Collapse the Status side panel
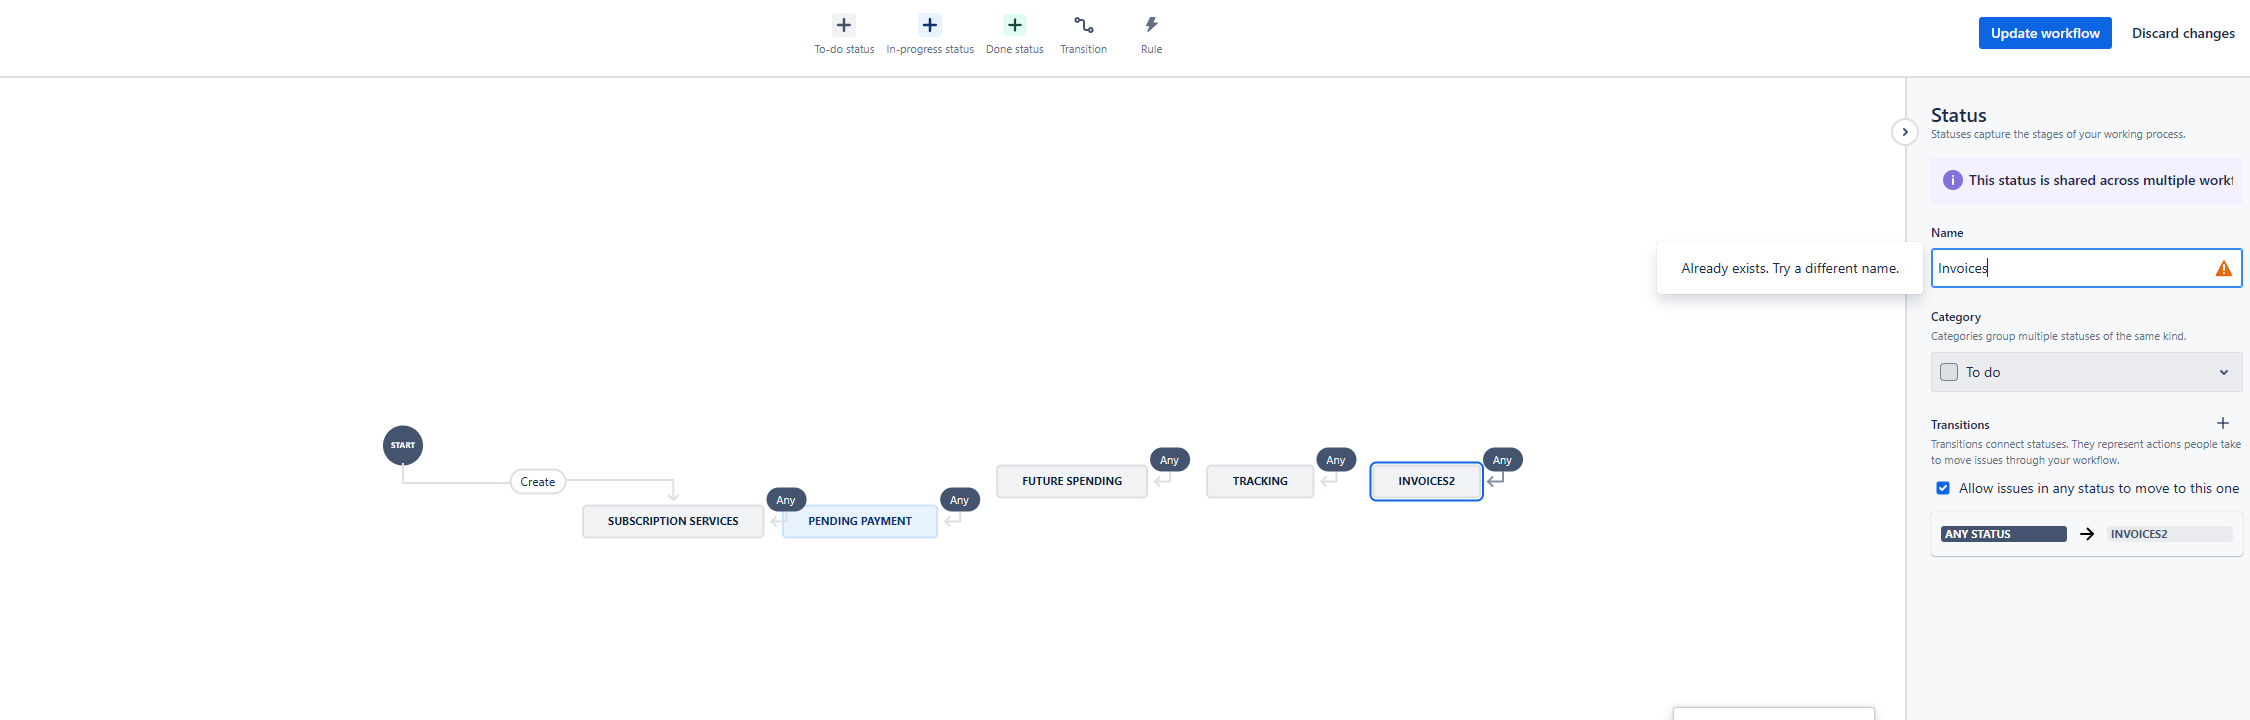This screenshot has height=720, width=2250. [x=1905, y=132]
